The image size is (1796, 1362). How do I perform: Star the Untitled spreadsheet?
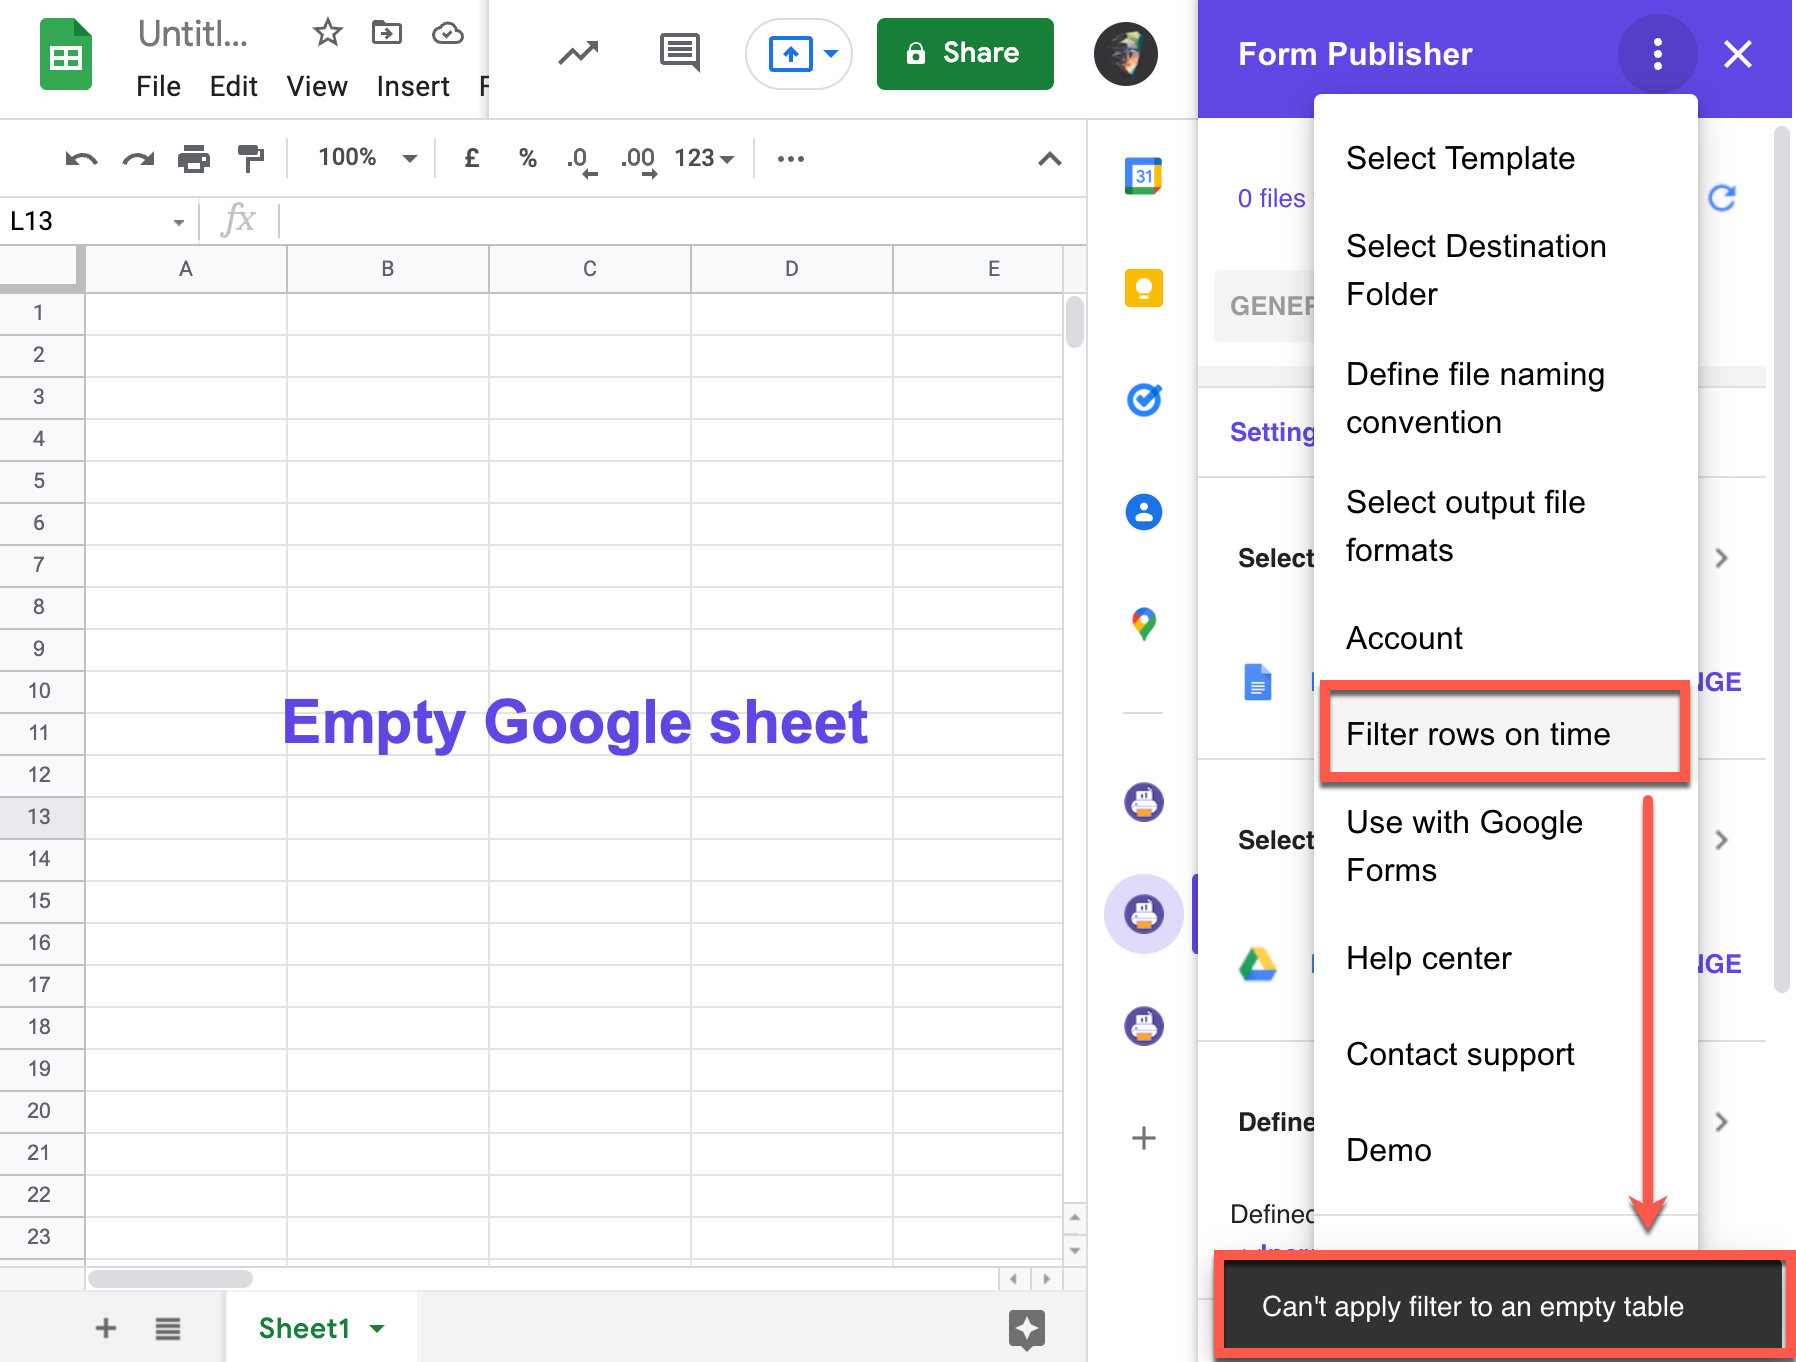tap(327, 33)
